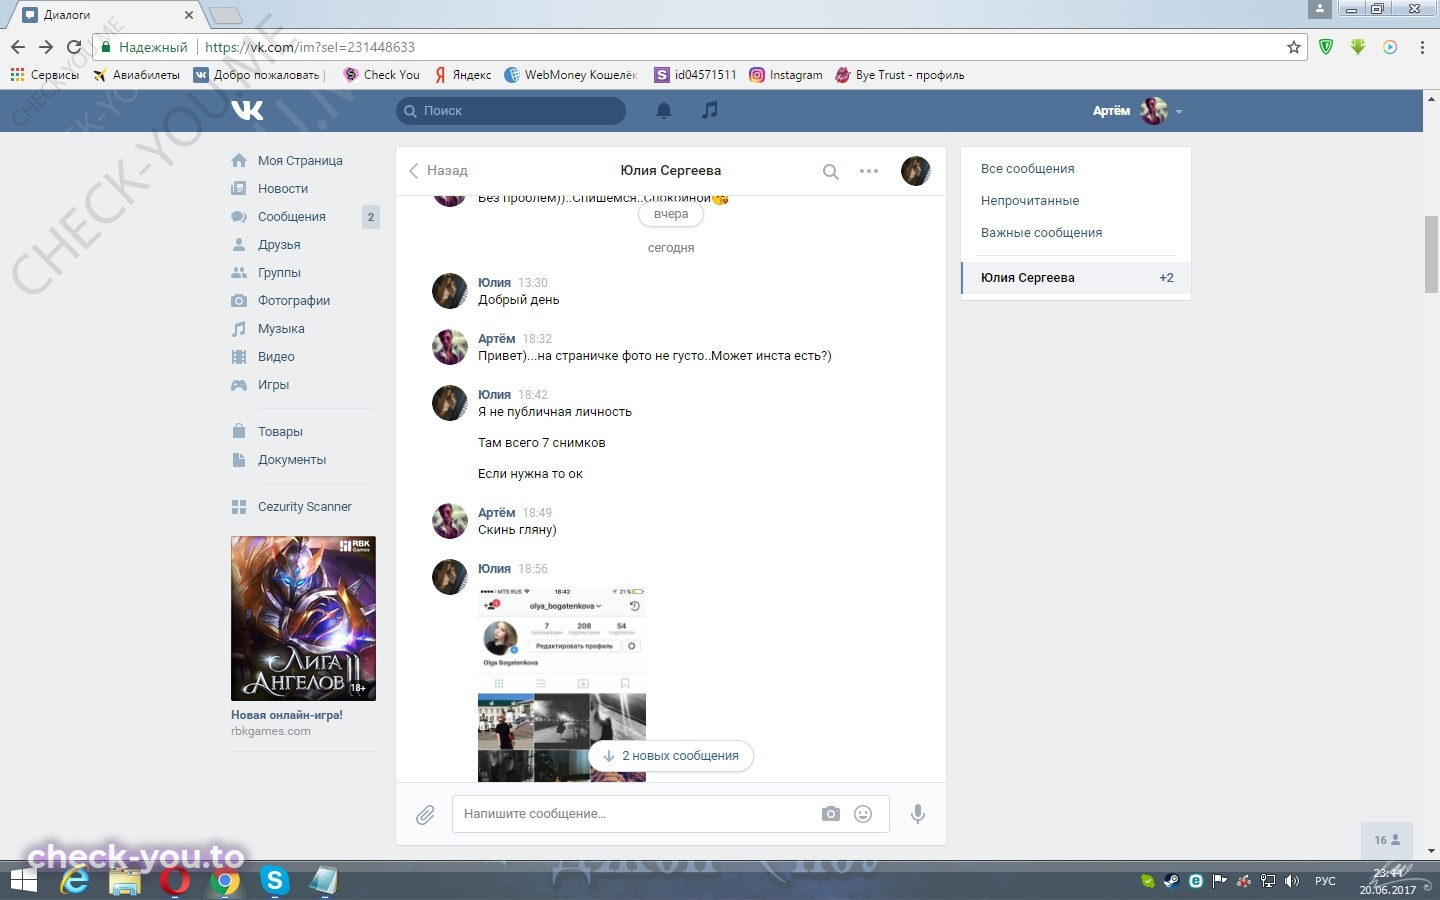Open Друзья in the left menu
Screen dimensions: 1440x900
[279, 245]
